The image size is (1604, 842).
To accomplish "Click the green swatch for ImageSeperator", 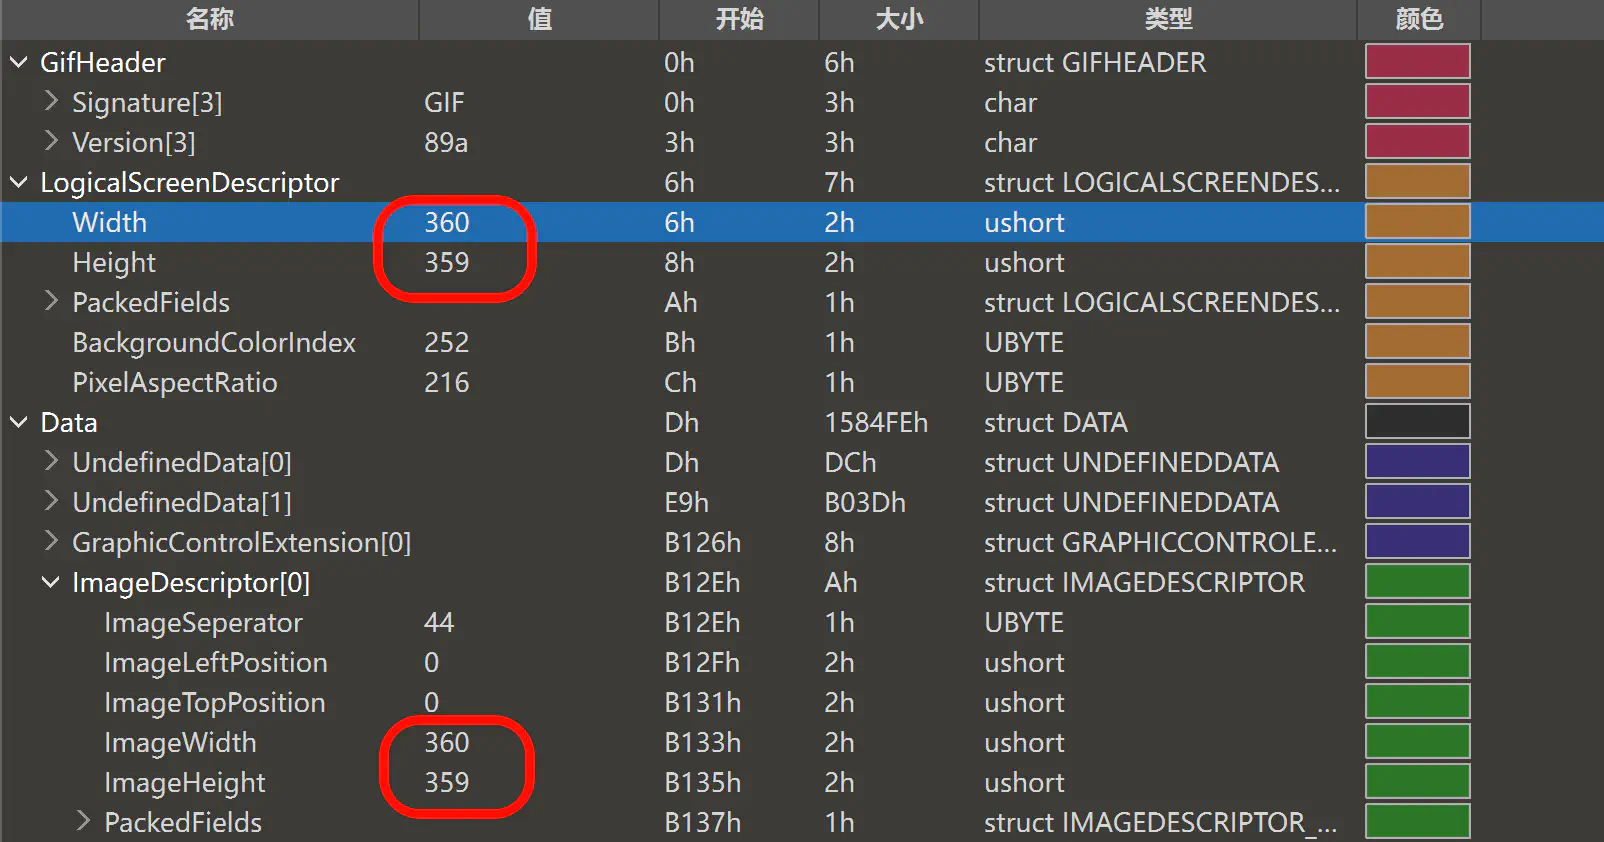I will click(1417, 622).
